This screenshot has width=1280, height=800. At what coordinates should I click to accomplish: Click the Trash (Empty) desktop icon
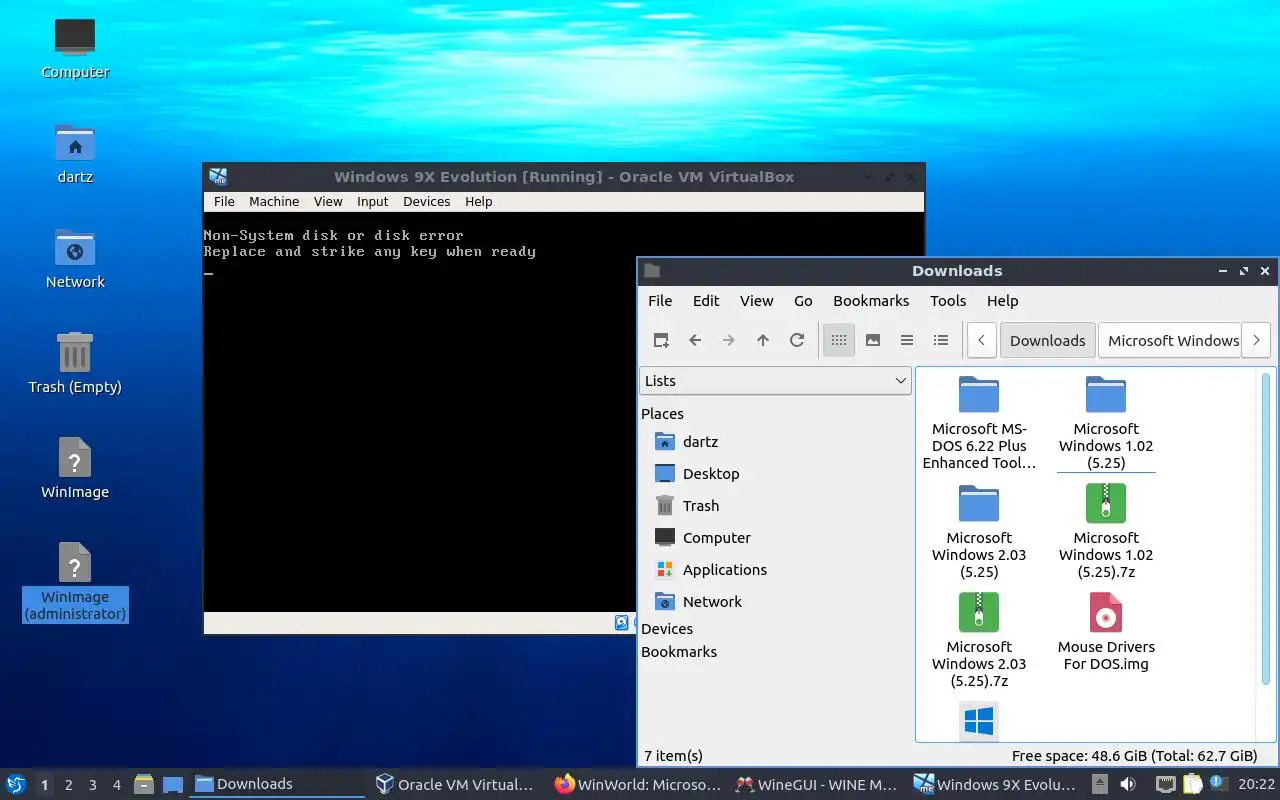pos(75,364)
